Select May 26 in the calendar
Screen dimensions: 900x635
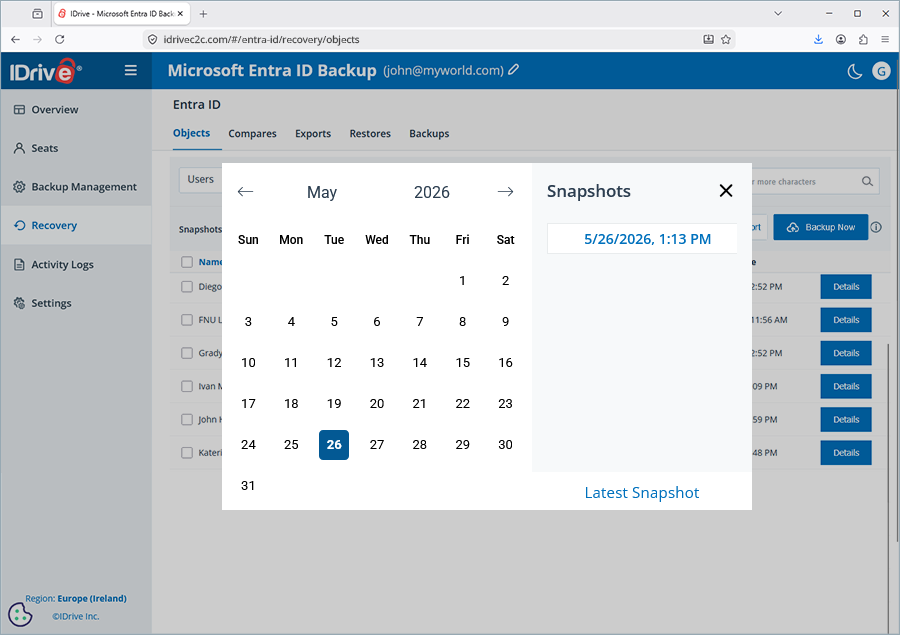pyautogui.click(x=334, y=445)
